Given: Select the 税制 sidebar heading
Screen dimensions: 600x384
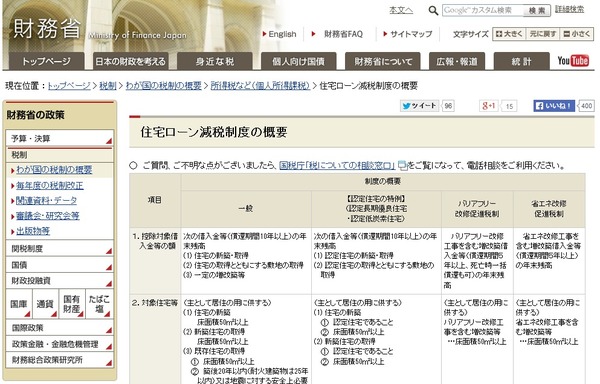Looking at the screenshot, I should click(60, 155).
